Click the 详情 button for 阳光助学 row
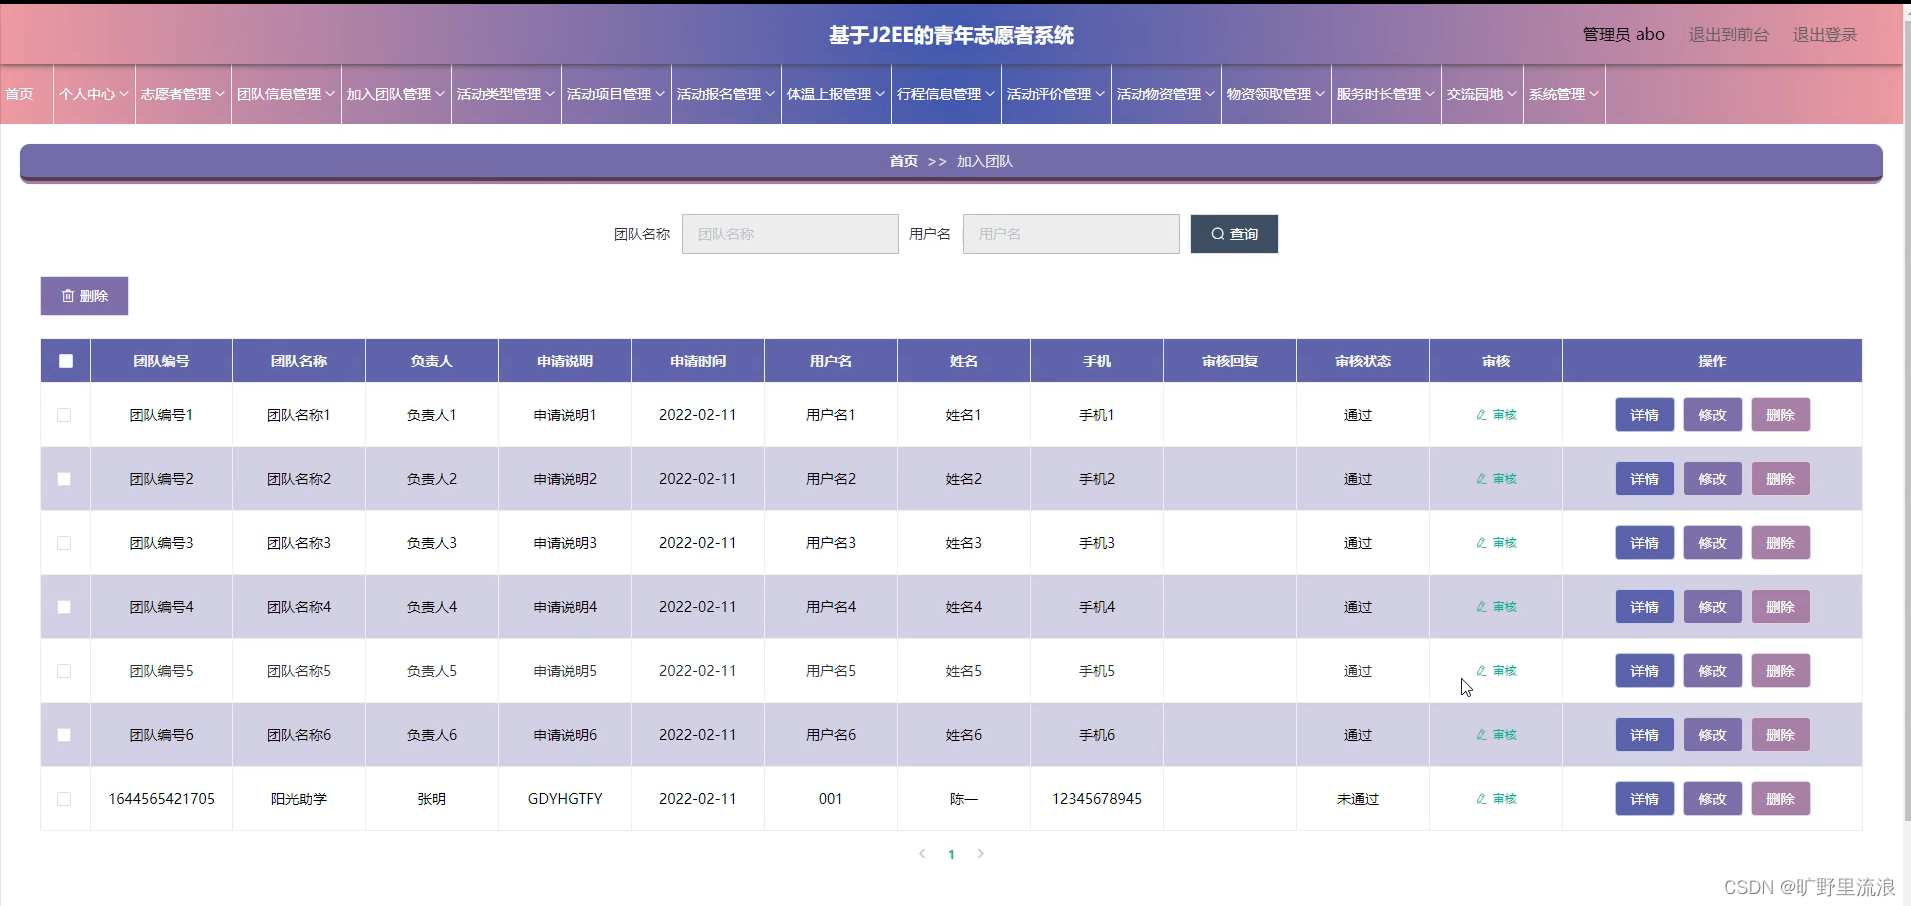Screen dimensions: 1911x906 point(1644,798)
